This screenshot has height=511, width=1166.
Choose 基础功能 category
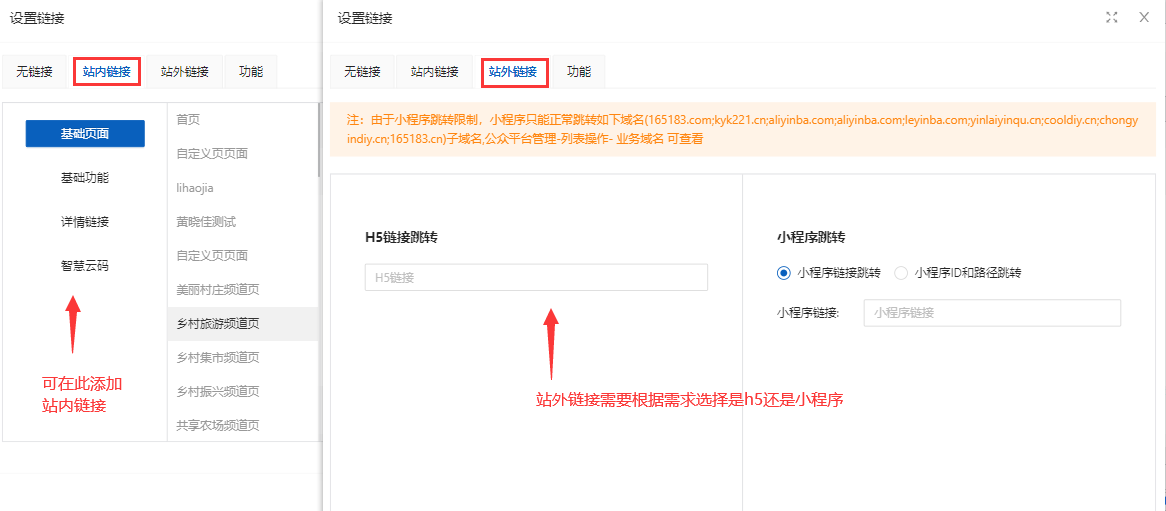85,178
